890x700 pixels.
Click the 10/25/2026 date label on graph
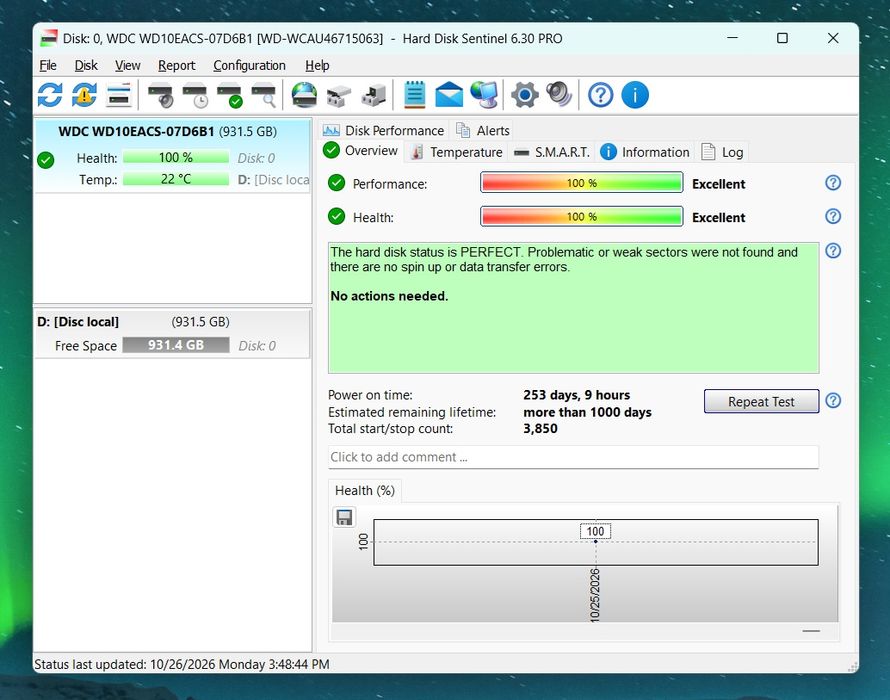tap(595, 594)
